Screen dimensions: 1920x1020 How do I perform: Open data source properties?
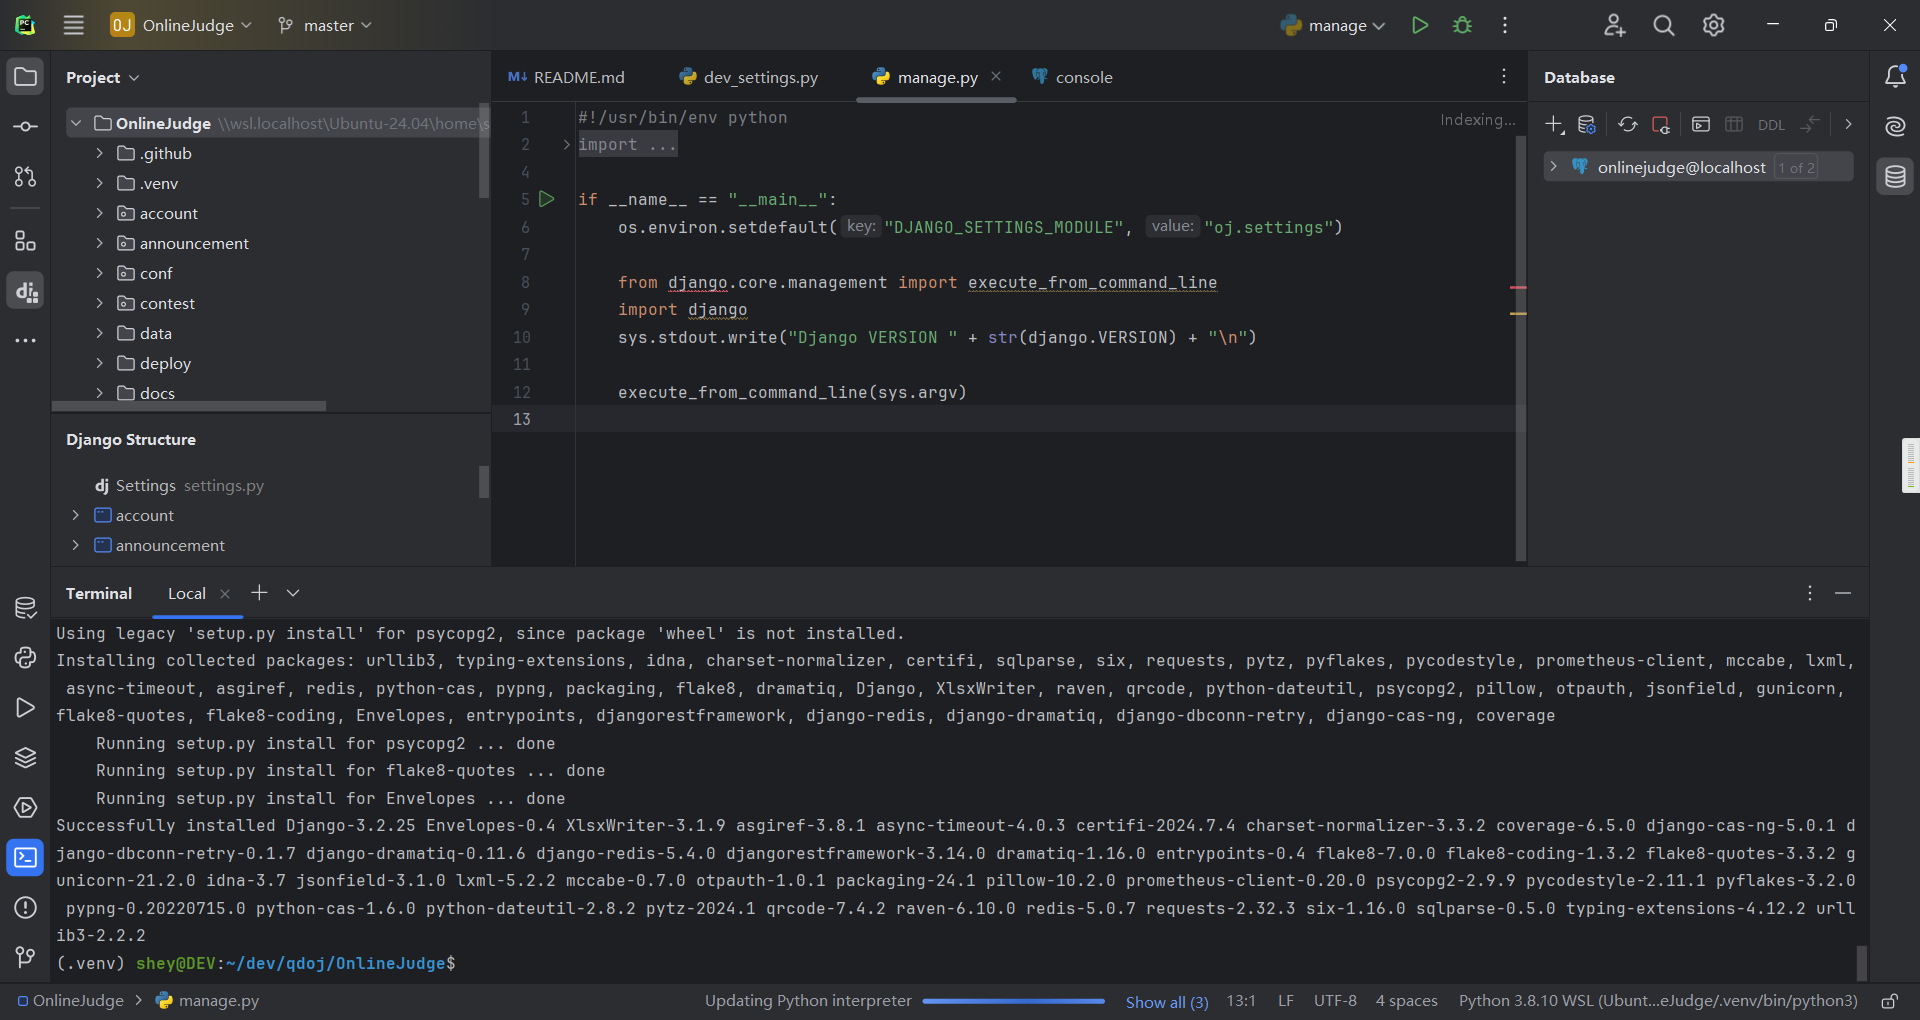pos(1587,124)
